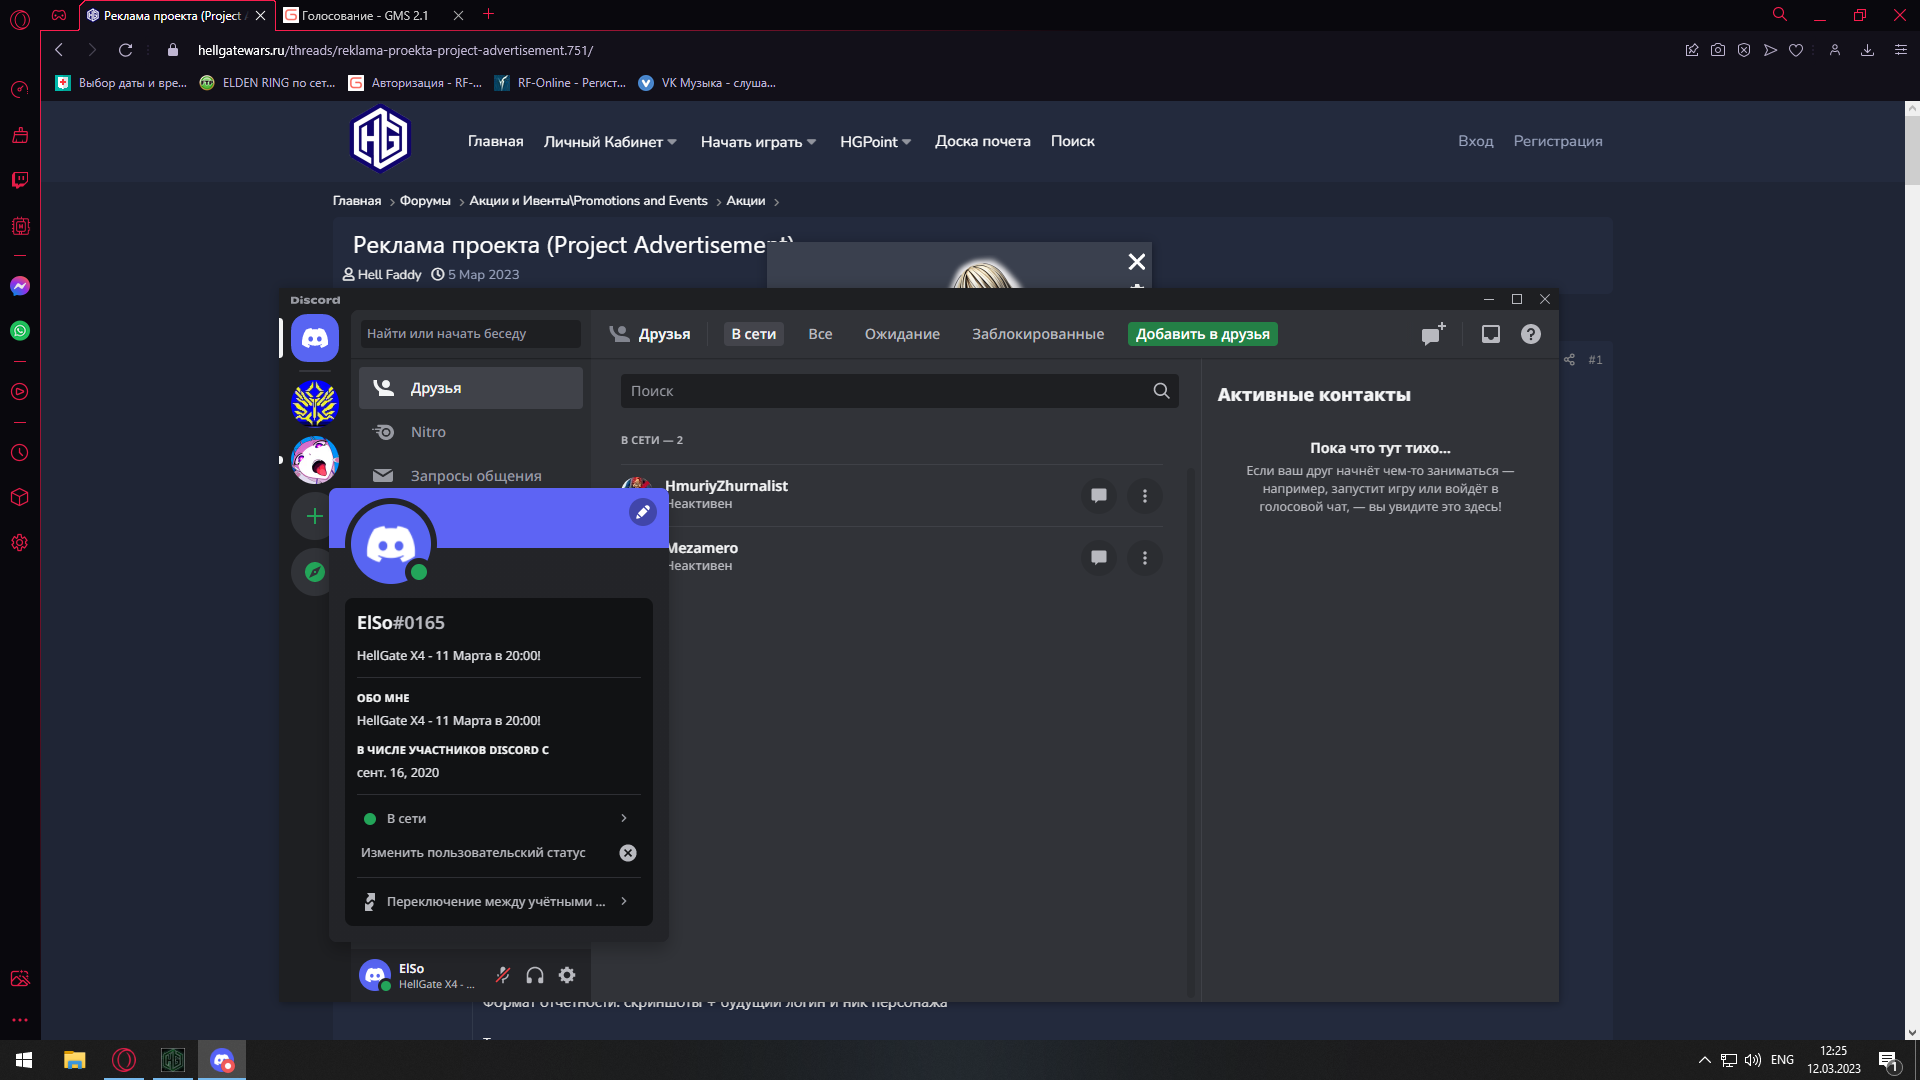Open Opera history clock sidebar icon
This screenshot has height=1080, width=1920.
(x=19, y=453)
